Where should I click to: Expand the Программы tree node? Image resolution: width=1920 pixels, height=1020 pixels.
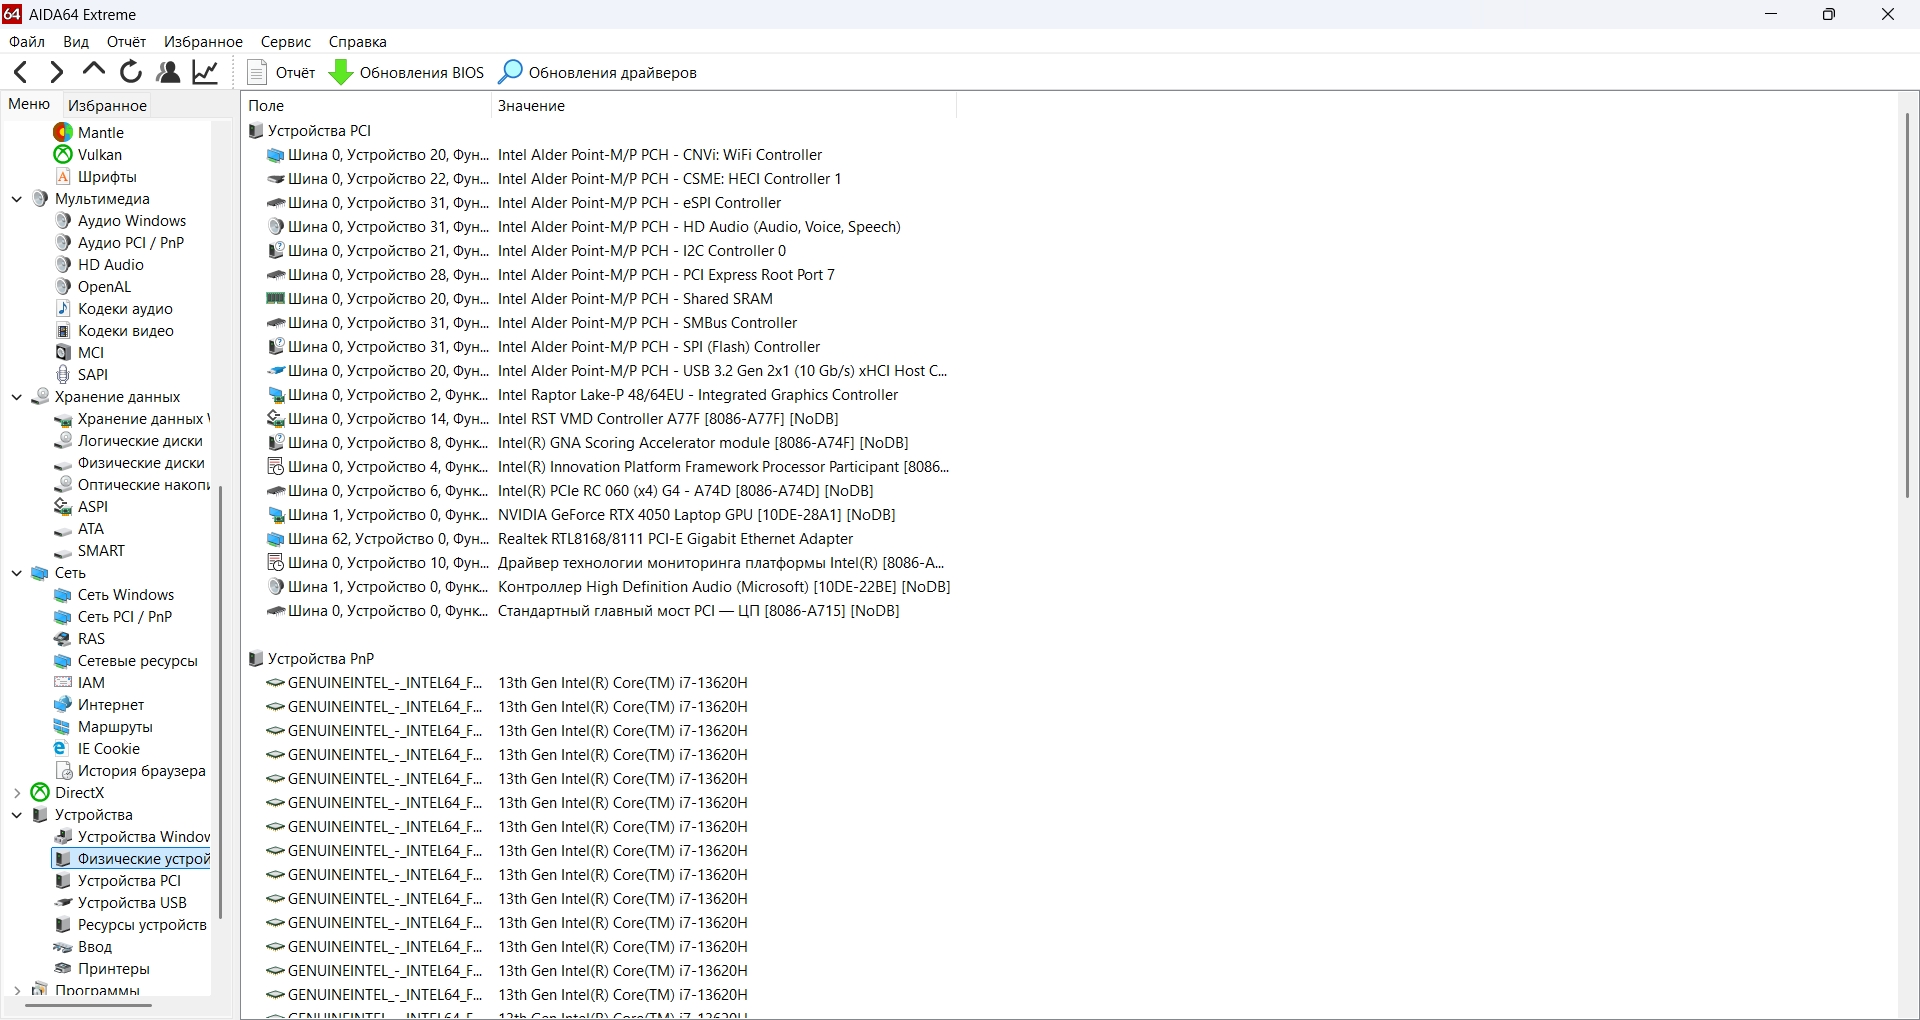click(x=17, y=990)
